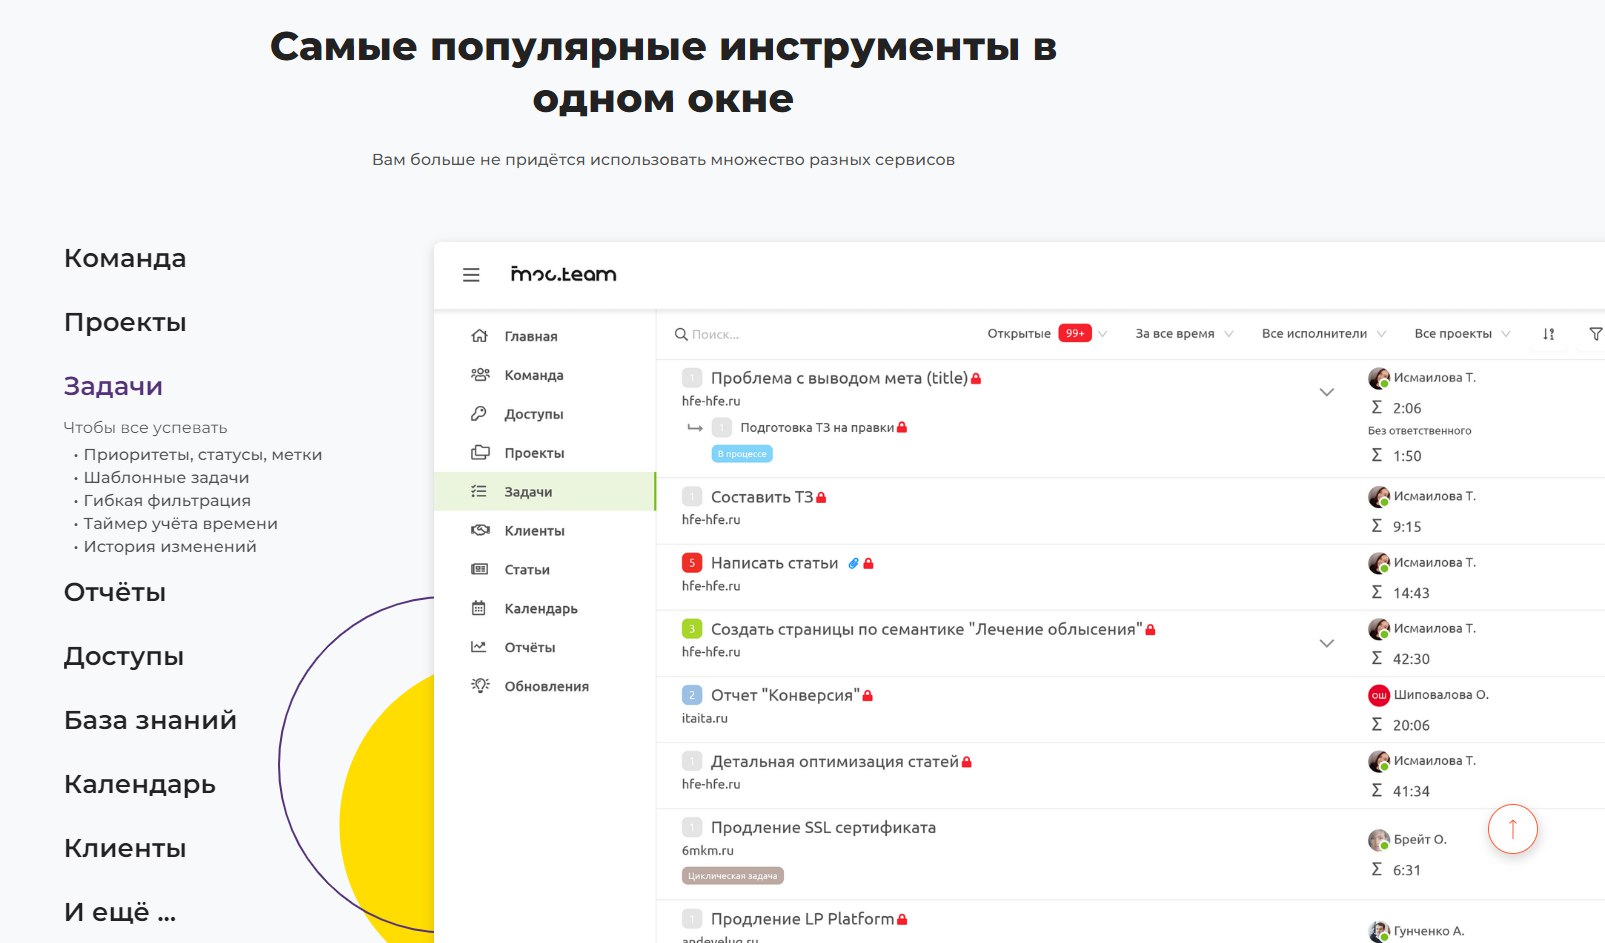1605x943 pixels.
Task: Click the Отчёты chart icon in sidebar
Action: tap(479, 647)
